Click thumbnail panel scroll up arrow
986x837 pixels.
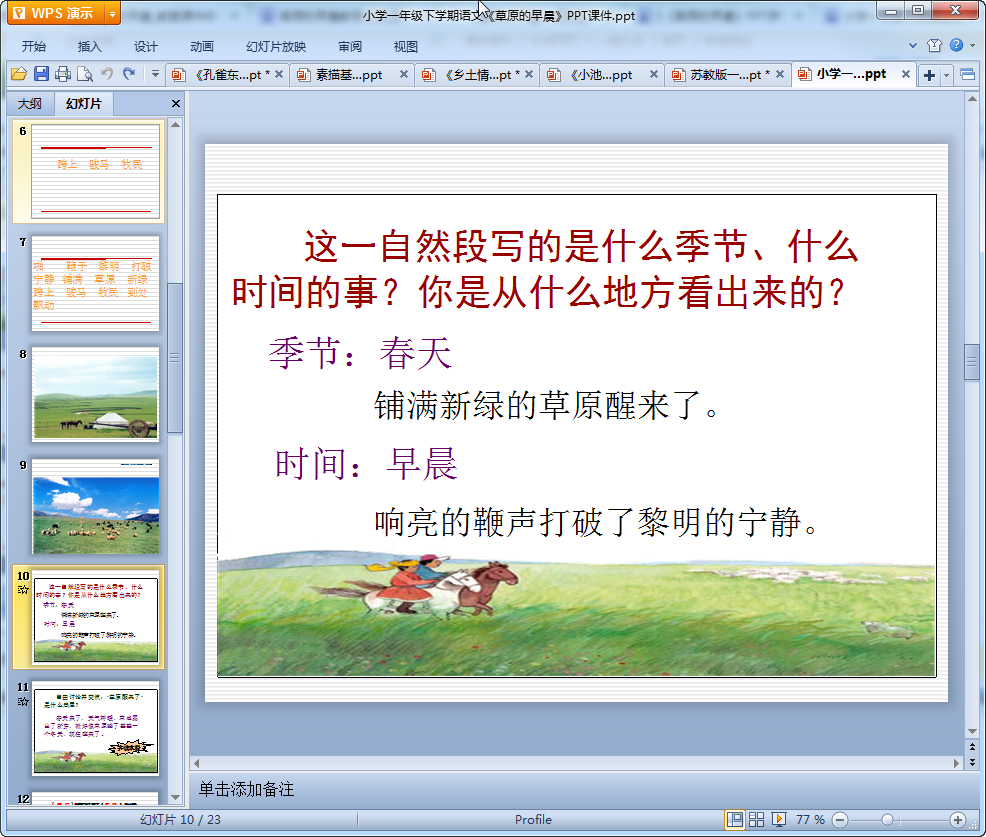(175, 125)
